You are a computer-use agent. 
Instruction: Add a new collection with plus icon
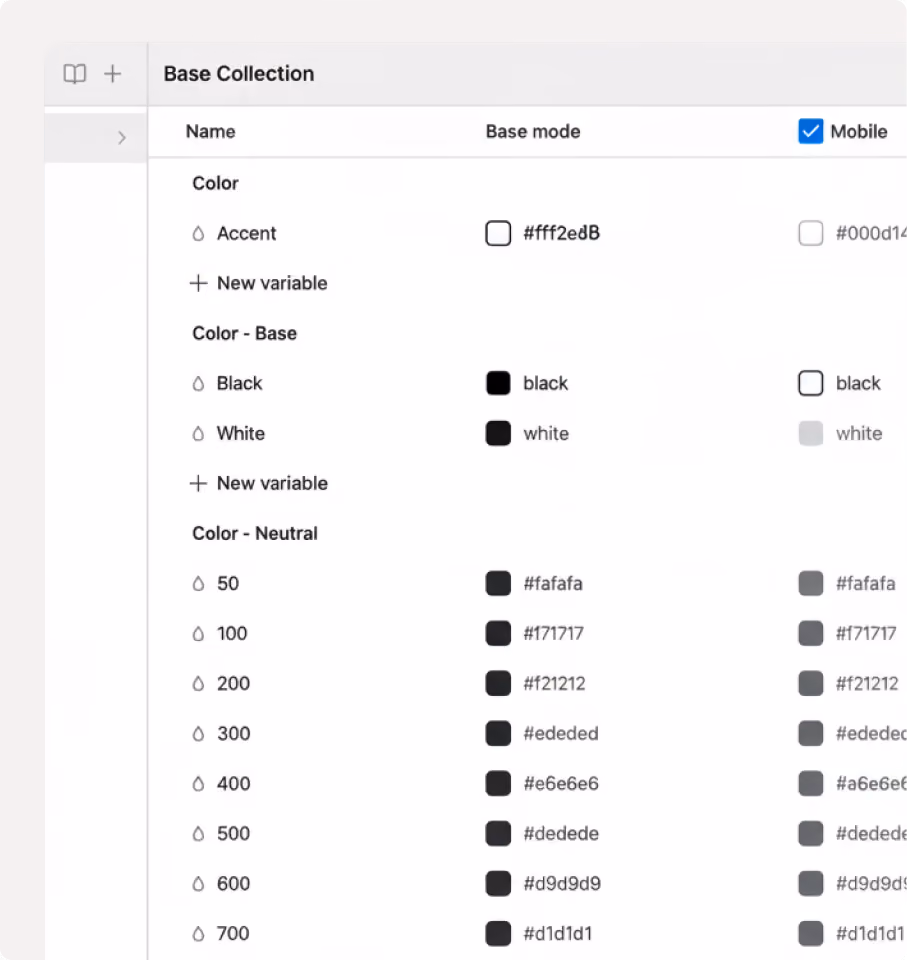coord(113,74)
